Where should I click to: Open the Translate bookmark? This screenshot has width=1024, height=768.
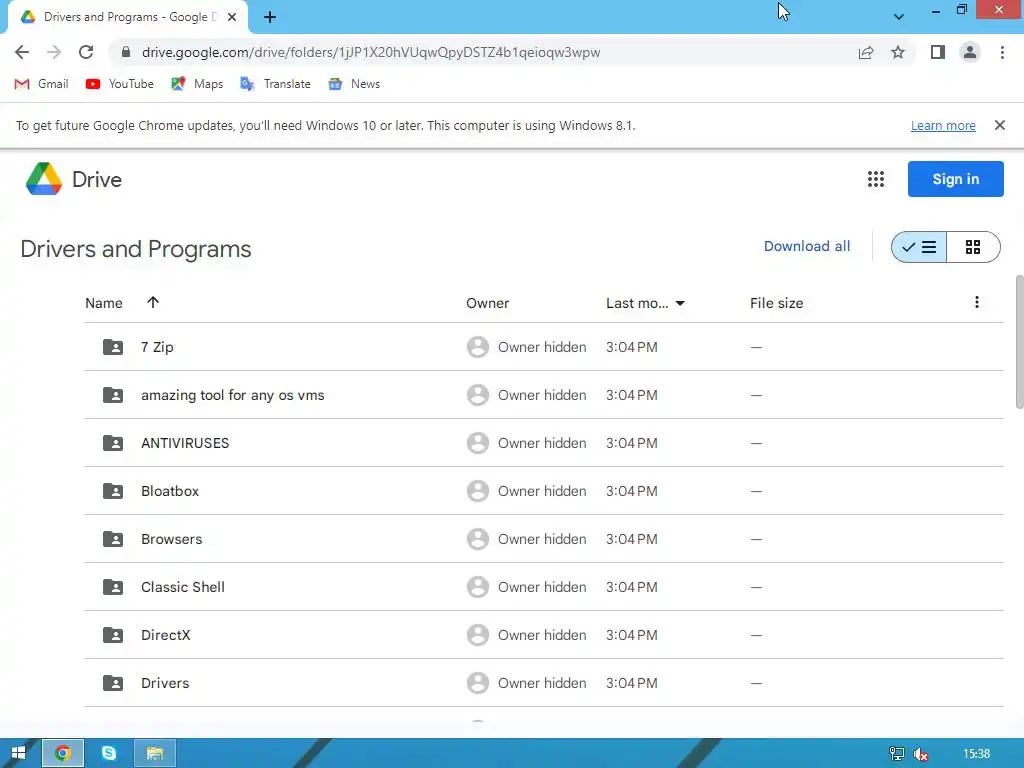coord(275,84)
